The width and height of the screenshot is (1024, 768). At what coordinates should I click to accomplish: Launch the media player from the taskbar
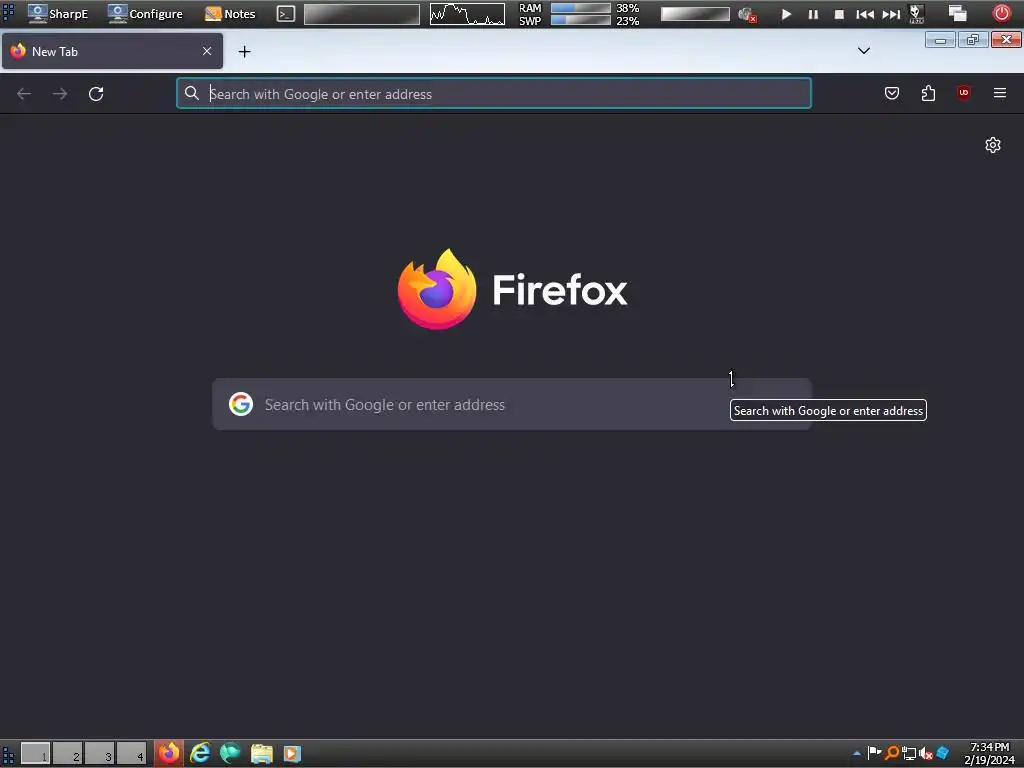click(x=292, y=754)
